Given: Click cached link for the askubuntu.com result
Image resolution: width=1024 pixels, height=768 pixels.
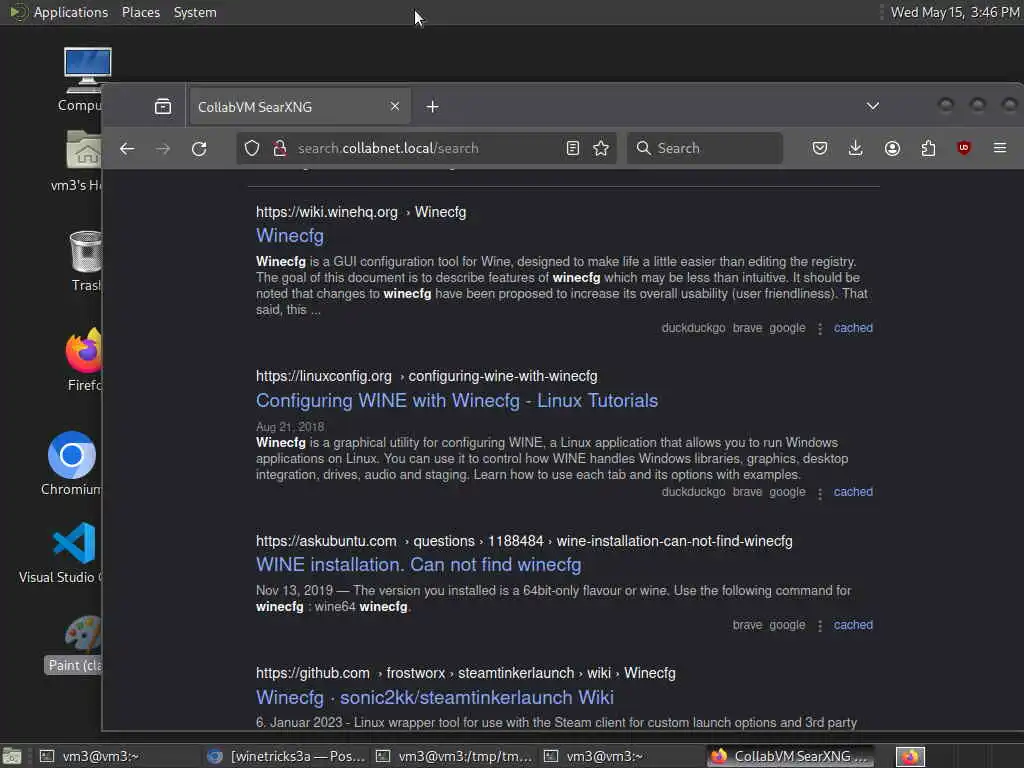Looking at the screenshot, I should 853,625.
